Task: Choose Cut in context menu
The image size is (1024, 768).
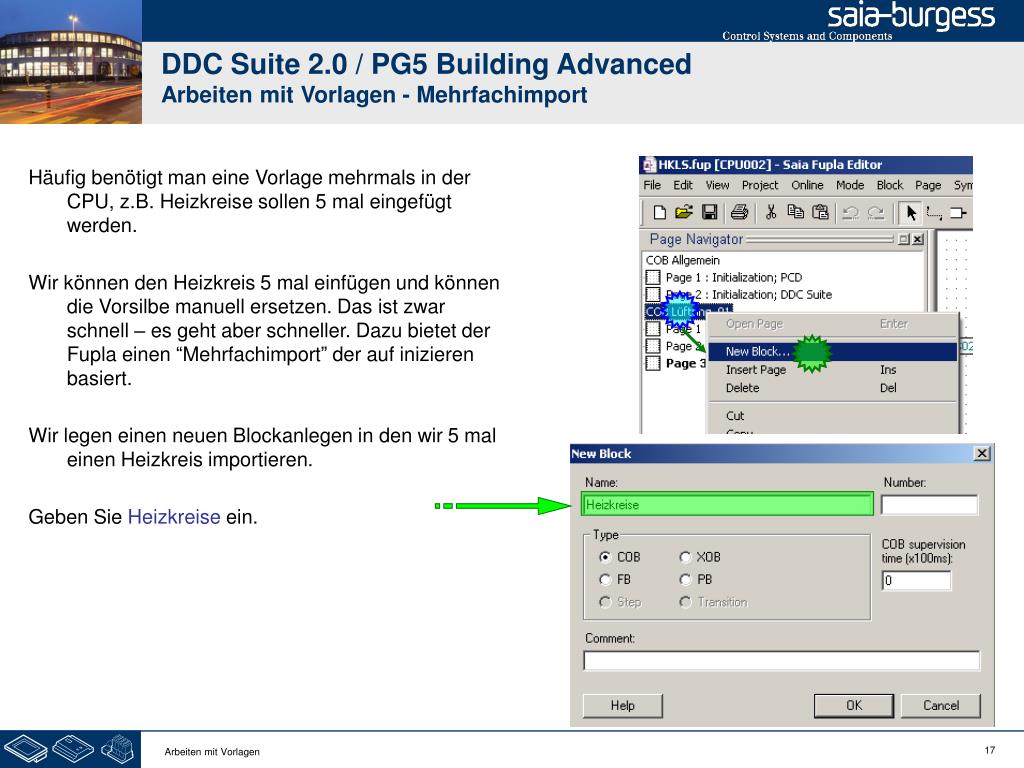Action: pos(833,416)
